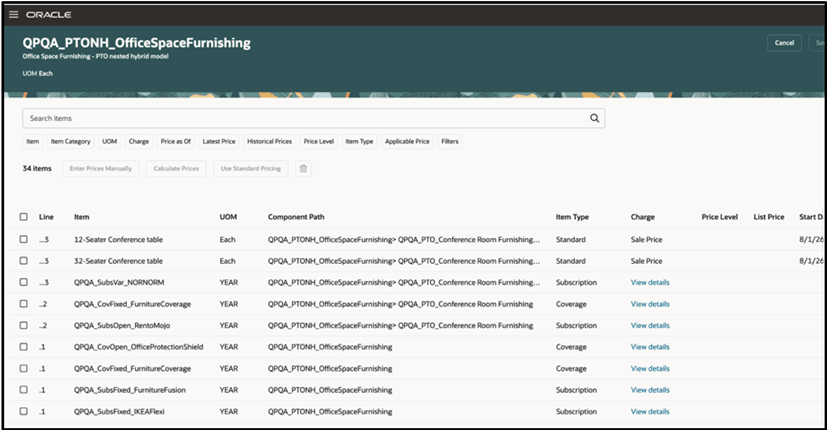Click the Charge column header
Image resolution: width=829 pixels, height=432 pixels.
(642, 217)
